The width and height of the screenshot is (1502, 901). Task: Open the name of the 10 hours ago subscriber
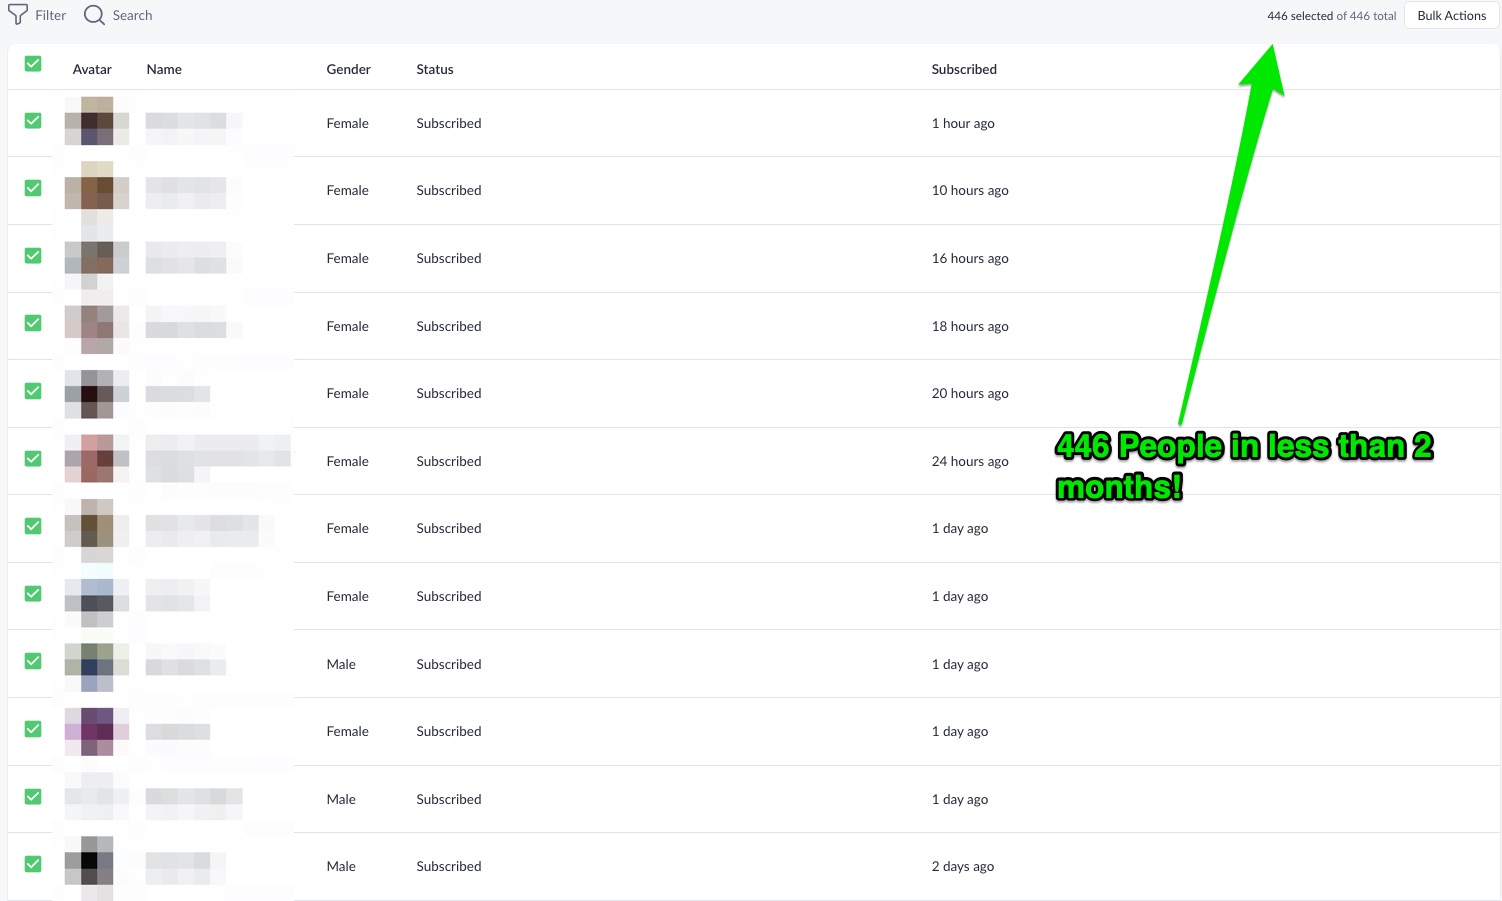pos(186,191)
